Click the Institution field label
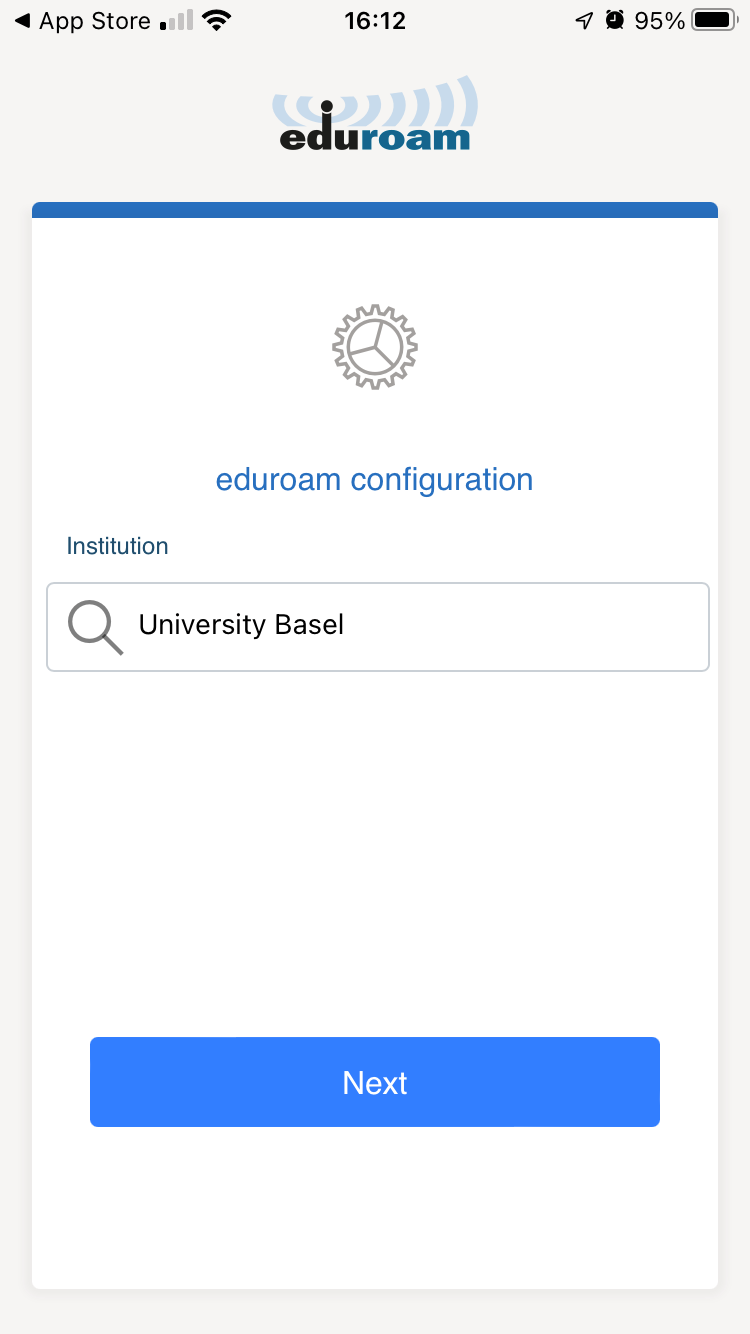The height and width of the screenshot is (1334, 750). pos(117,546)
